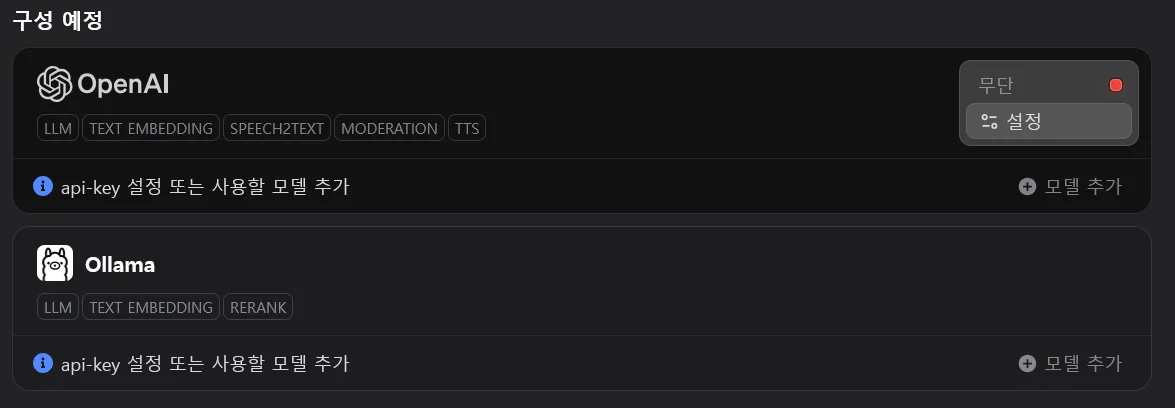This screenshot has height=408, width=1175.
Task: Add a model to Ollama with 모델 추가
Action: (1070, 363)
